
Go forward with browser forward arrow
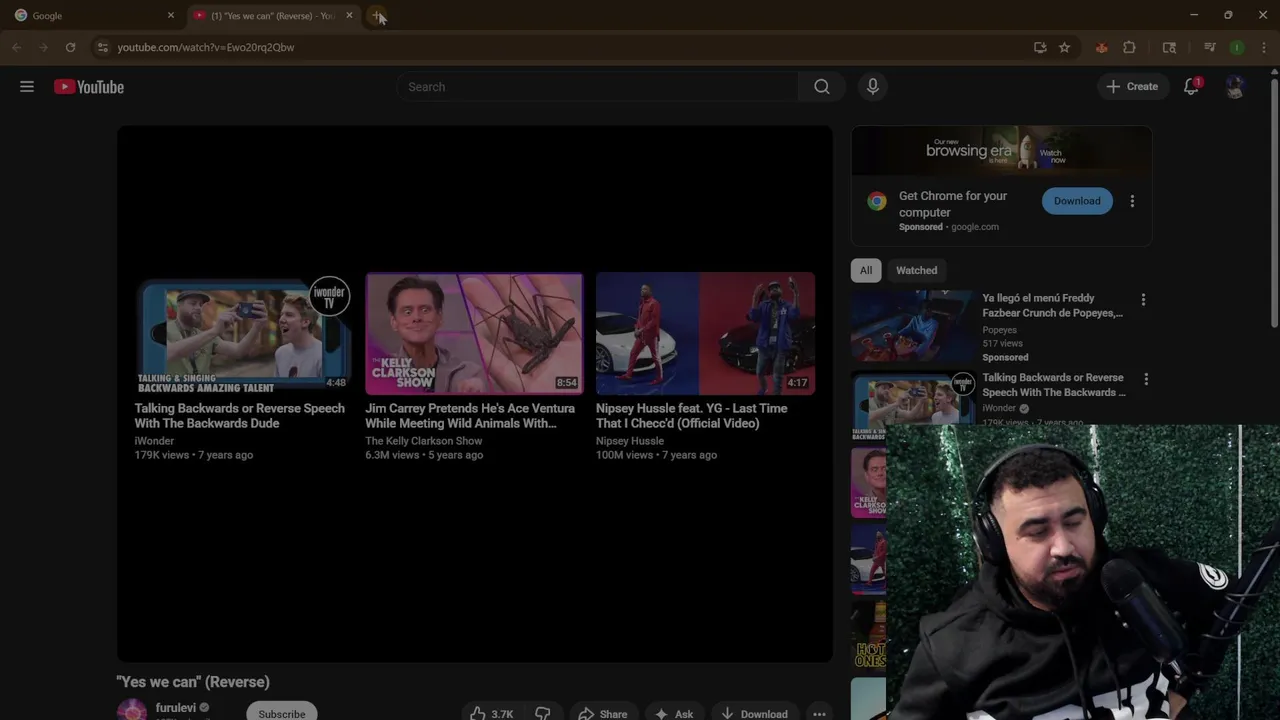tap(43, 47)
